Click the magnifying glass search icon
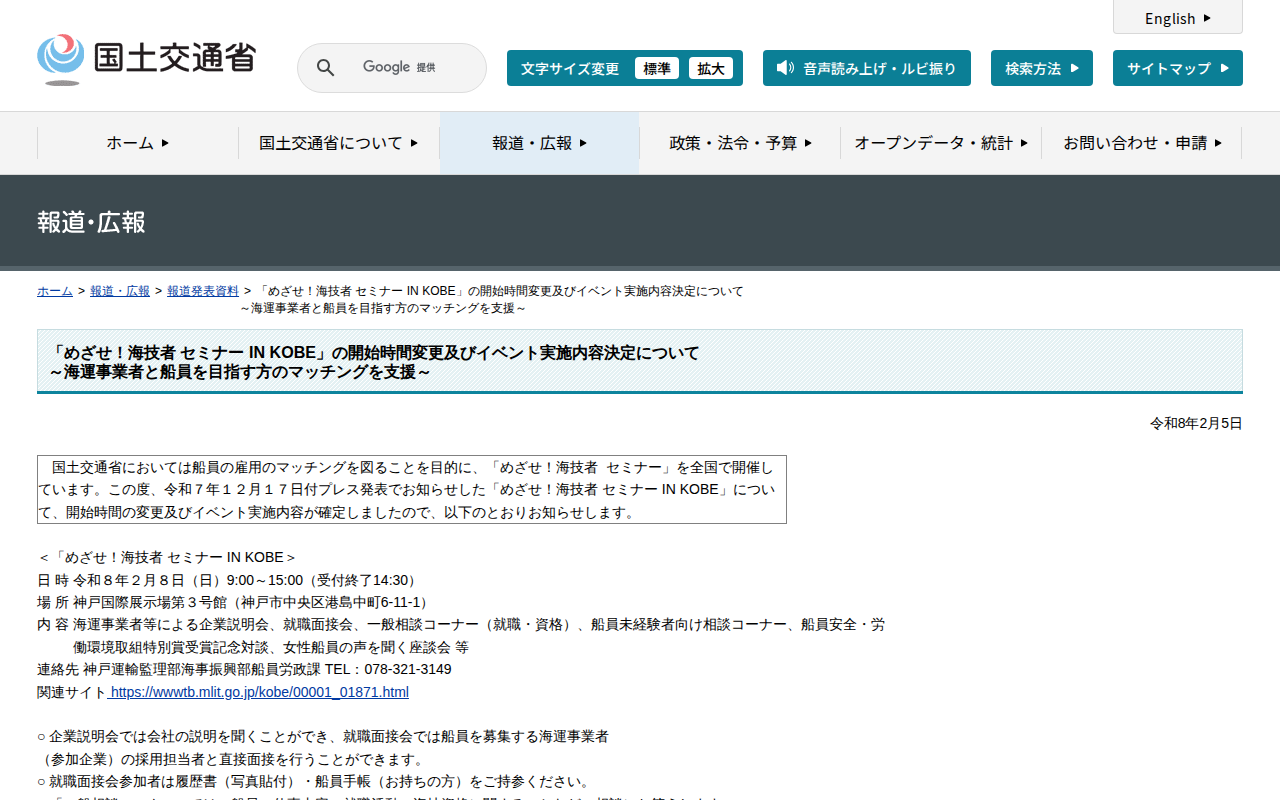The image size is (1280, 800). 325,68
